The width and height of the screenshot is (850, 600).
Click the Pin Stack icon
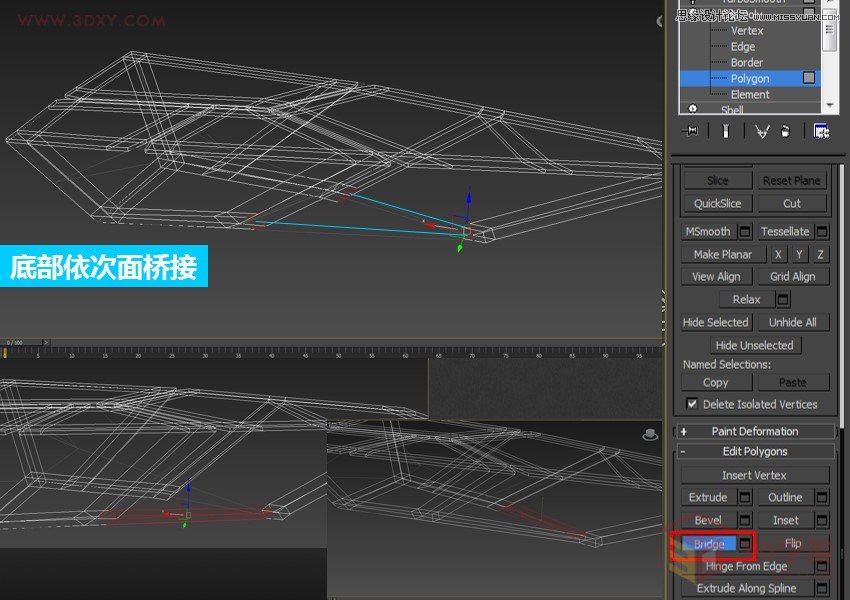coord(692,131)
